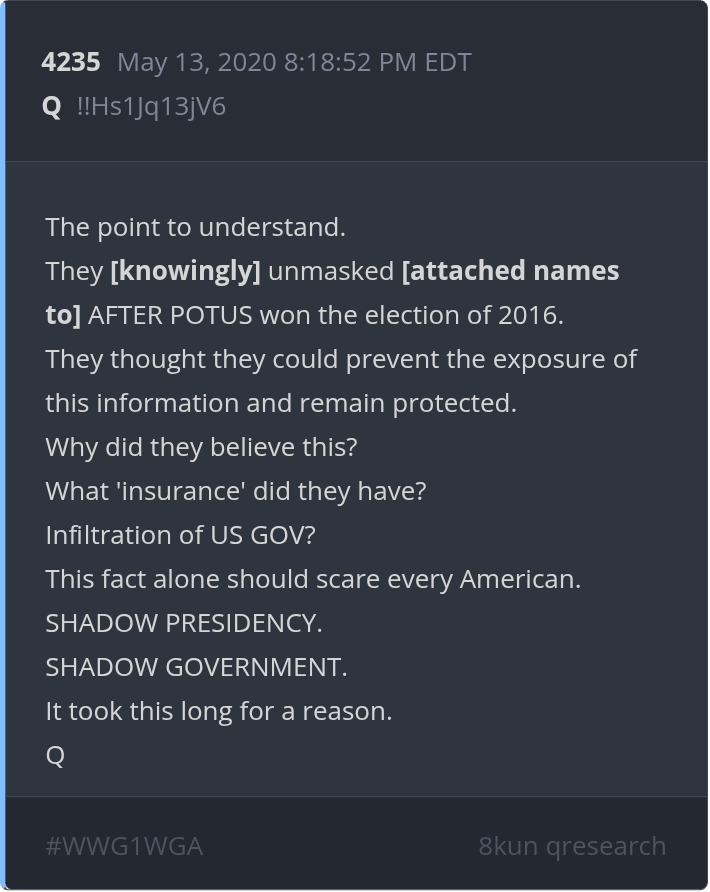Click the post number 4235
Viewport: 710px width, 892px height.
tap(71, 62)
